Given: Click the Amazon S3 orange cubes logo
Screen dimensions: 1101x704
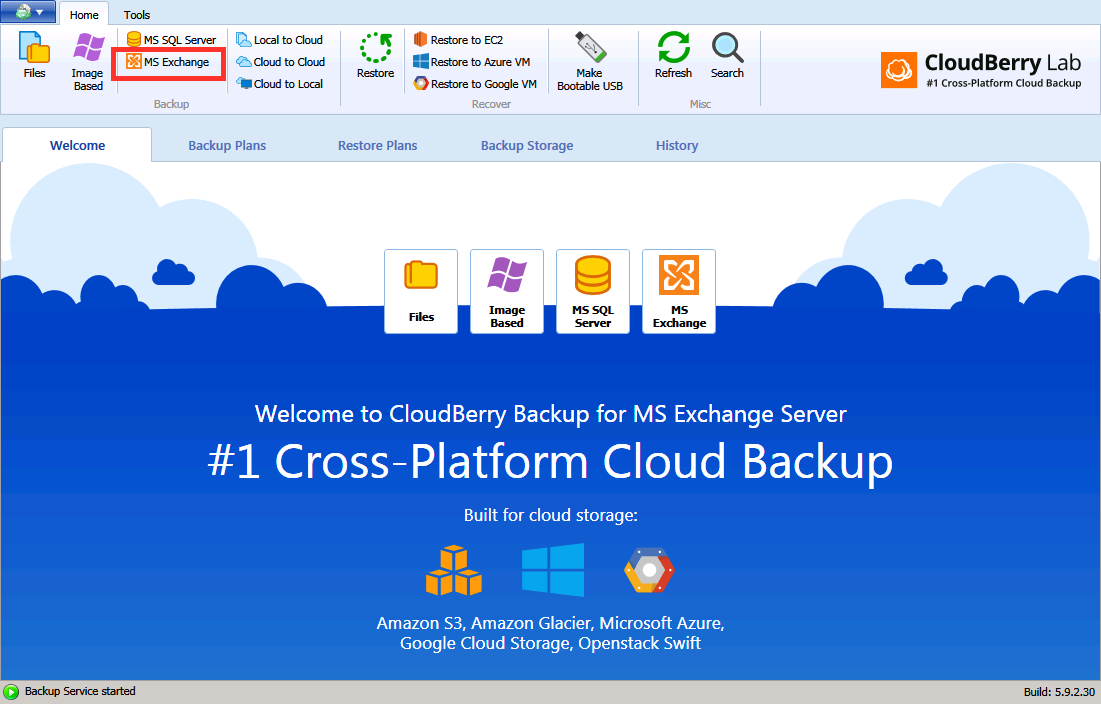Looking at the screenshot, I should pos(454,570).
